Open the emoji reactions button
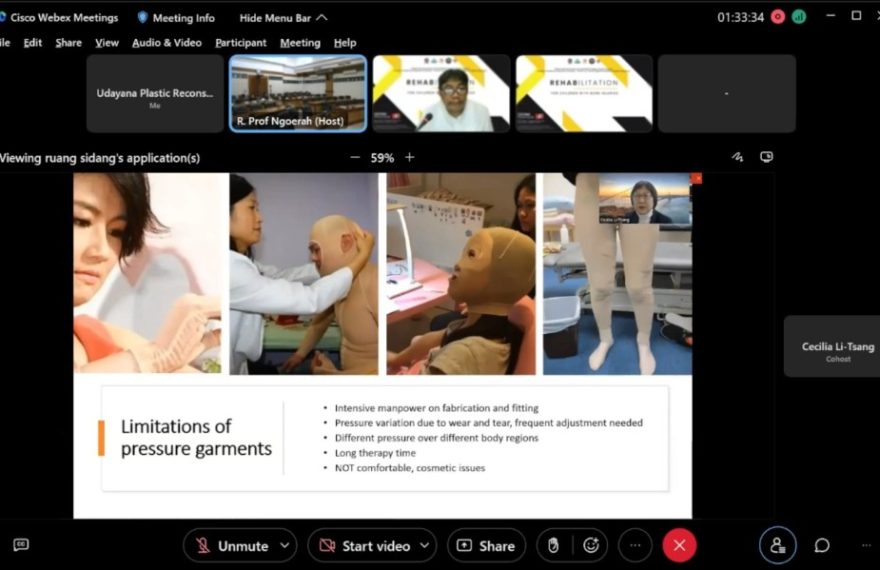The height and width of the screenshot is (570, 880). [591, 545]
